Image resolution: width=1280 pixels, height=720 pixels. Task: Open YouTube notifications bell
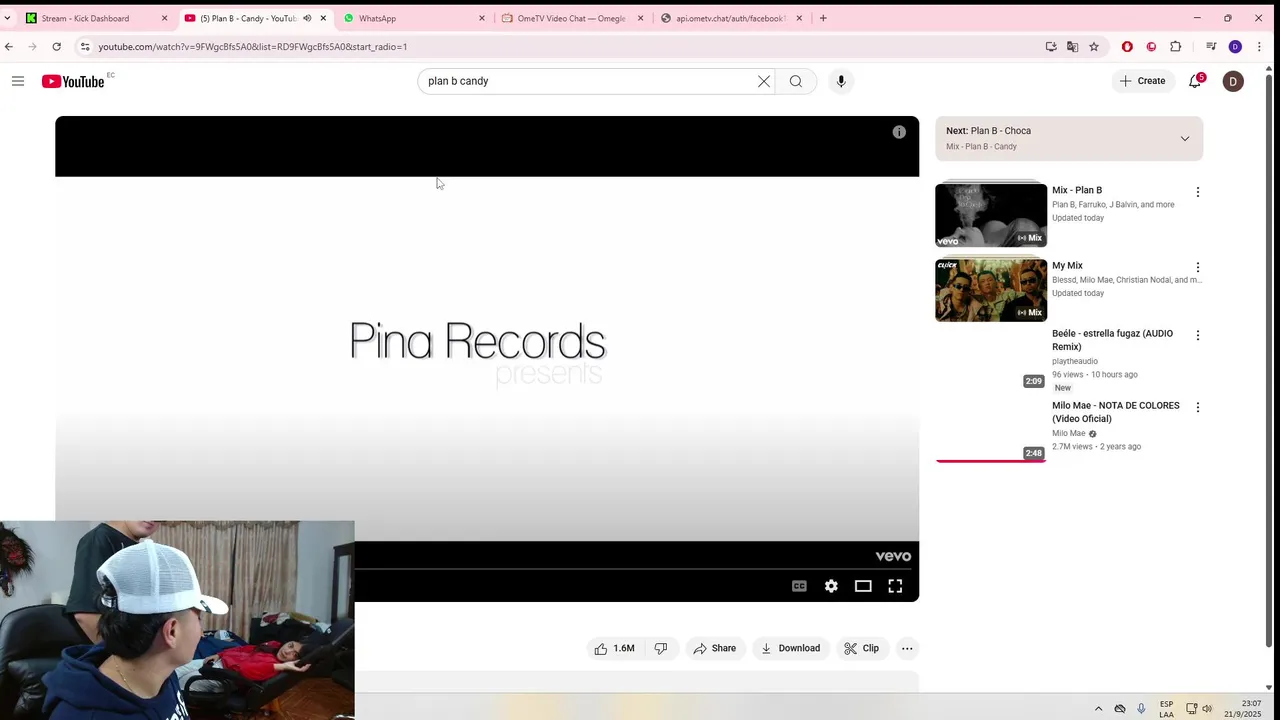(x=1195, y=81)
